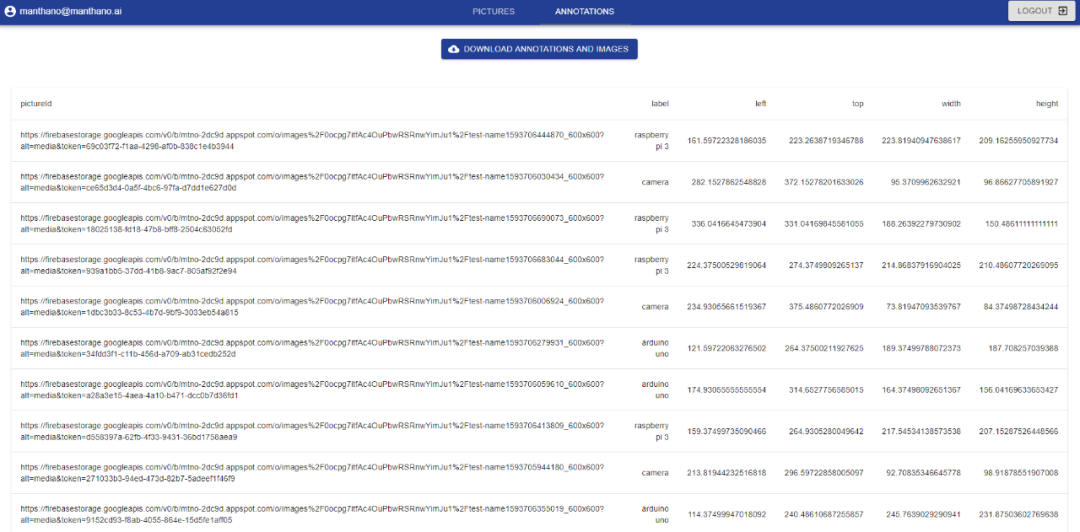Click the user account avatar icon

click(10, 11)
